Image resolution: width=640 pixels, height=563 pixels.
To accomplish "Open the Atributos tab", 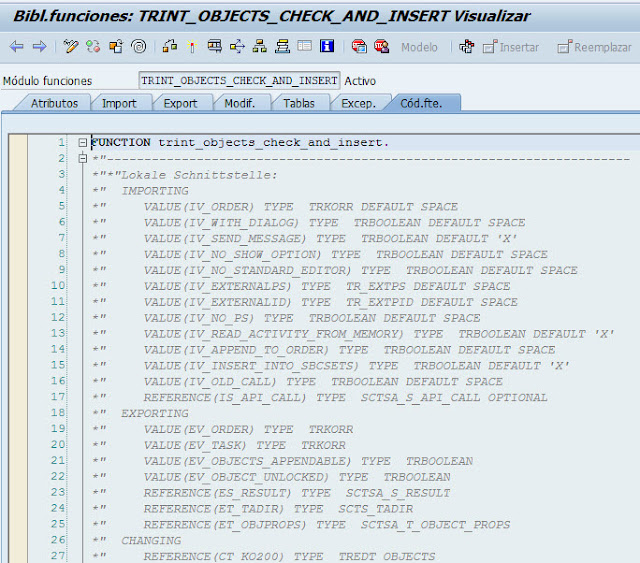I will click(54, 103).
